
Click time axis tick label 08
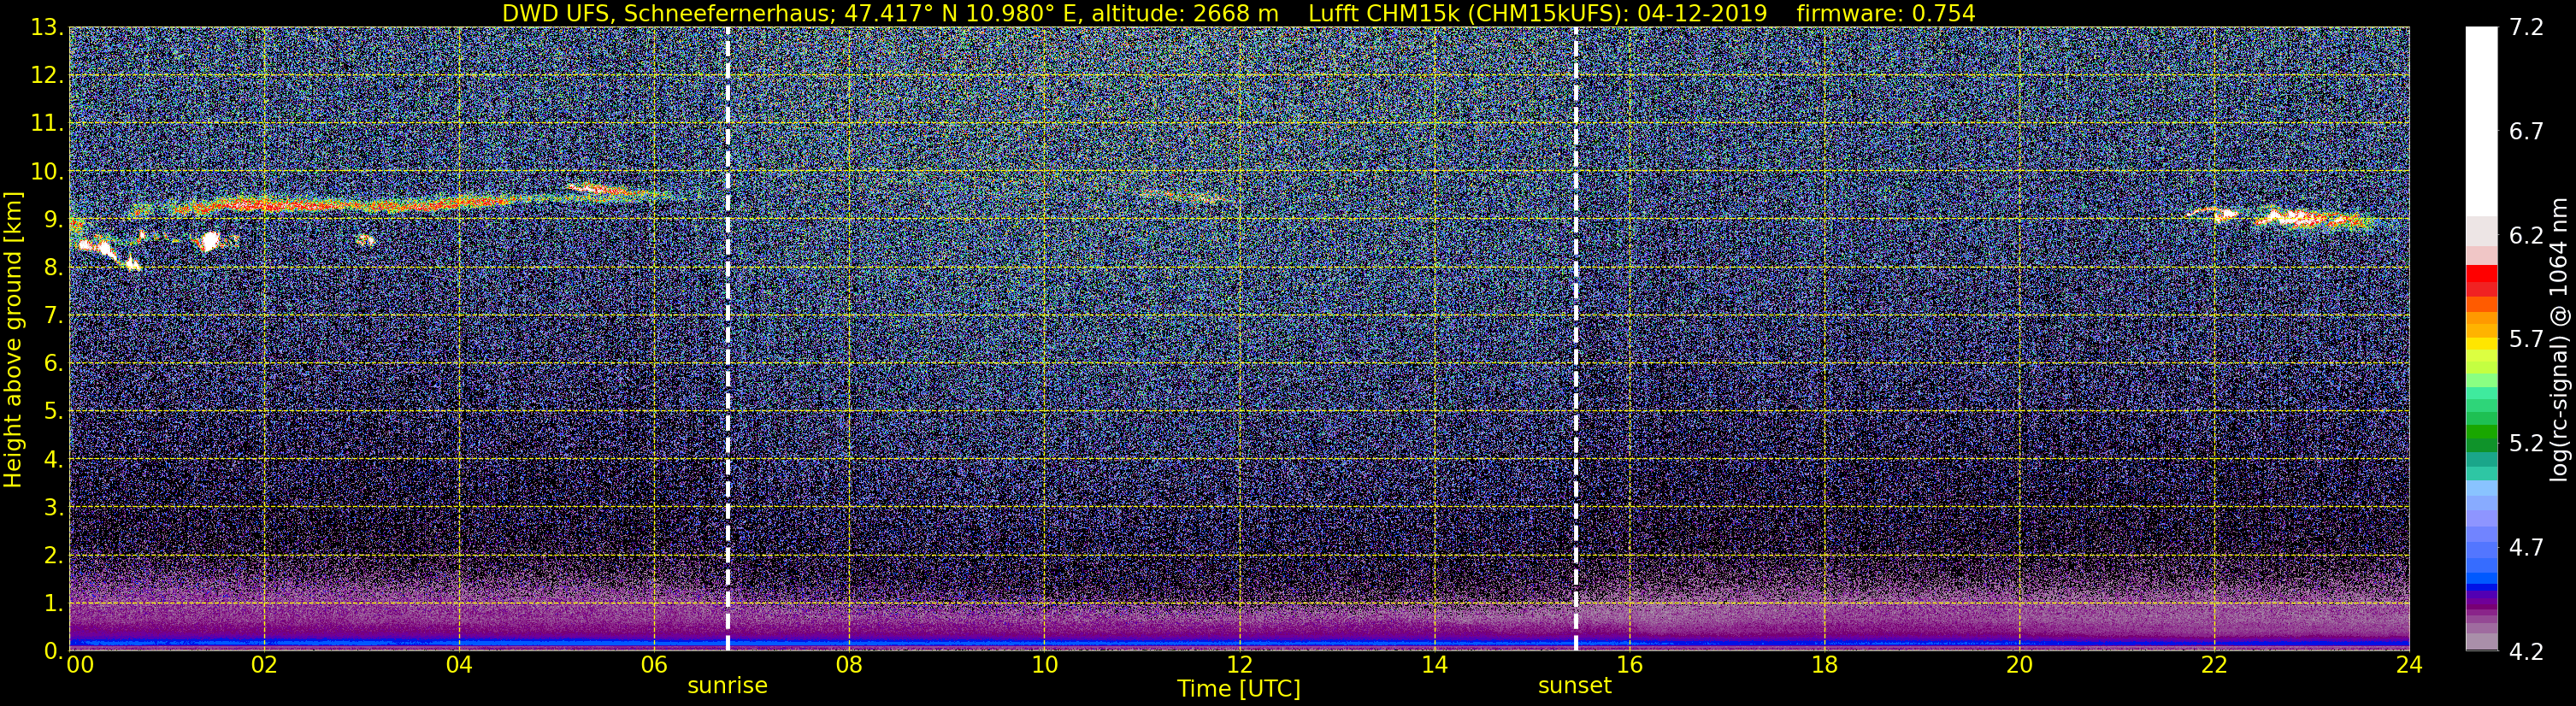(x=849, y=666)
